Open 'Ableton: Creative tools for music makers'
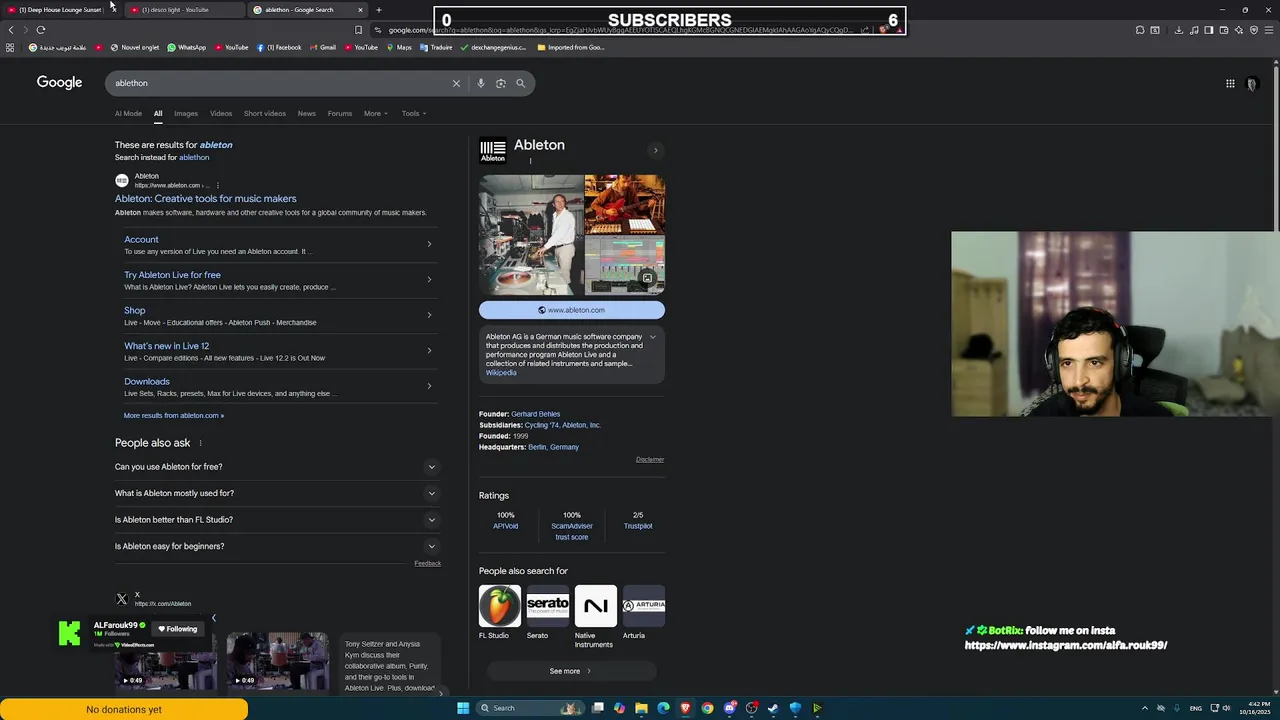Viewport: 1280px width, 720px height. coord(205,198)
